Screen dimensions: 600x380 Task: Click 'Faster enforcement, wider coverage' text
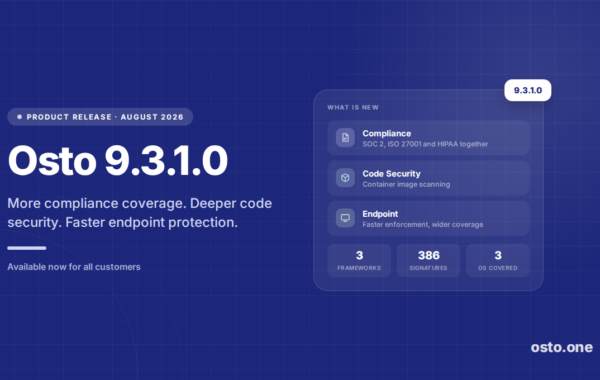pos(422,225)
